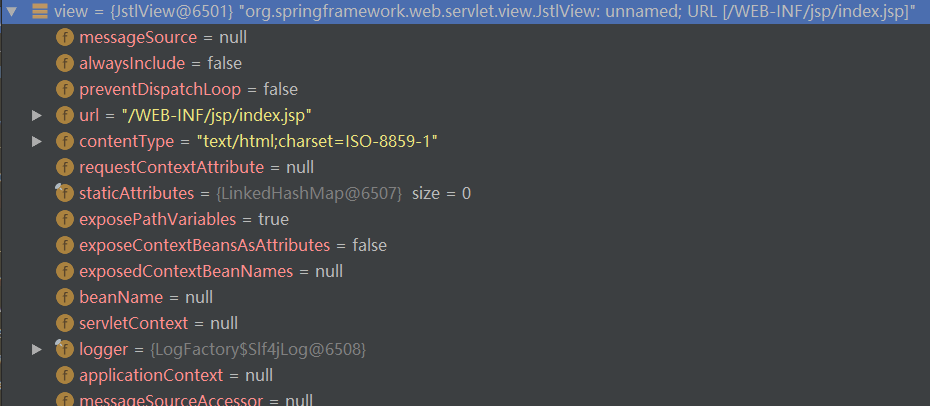Click the staticAttributes field icon
This screenshot has width=930, height=406.
[66, 193]
